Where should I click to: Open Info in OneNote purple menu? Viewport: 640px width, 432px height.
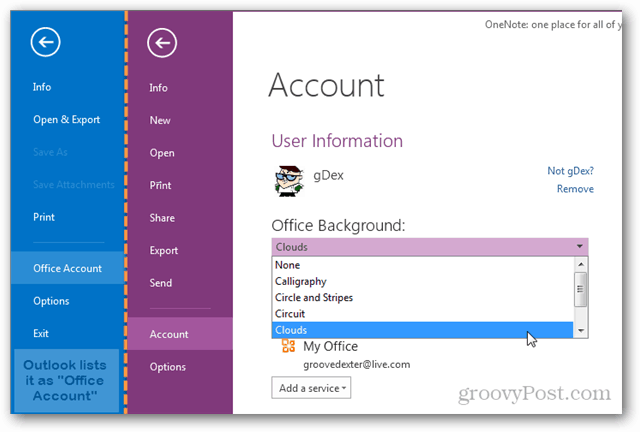[x=158, y=87]
